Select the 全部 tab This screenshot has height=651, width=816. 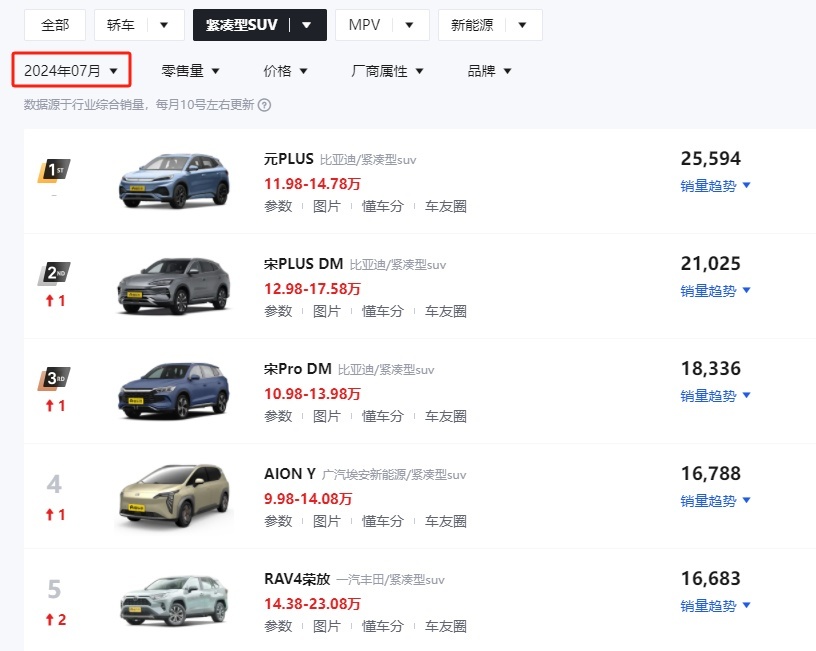[55, 25]
